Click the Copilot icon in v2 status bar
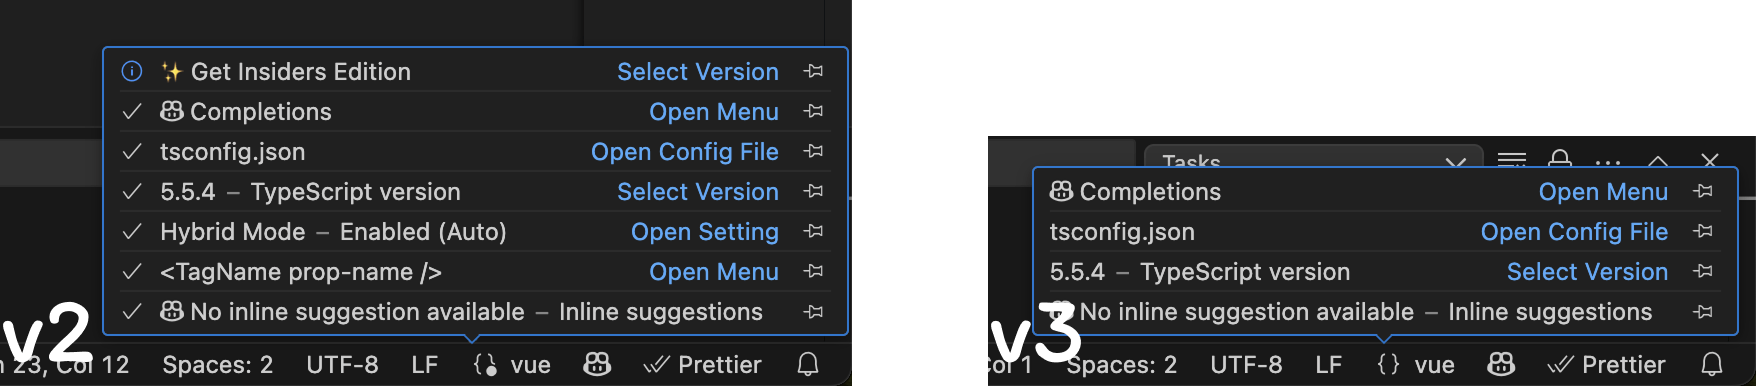The image size is (1756, 386). (x=597, y=364)
